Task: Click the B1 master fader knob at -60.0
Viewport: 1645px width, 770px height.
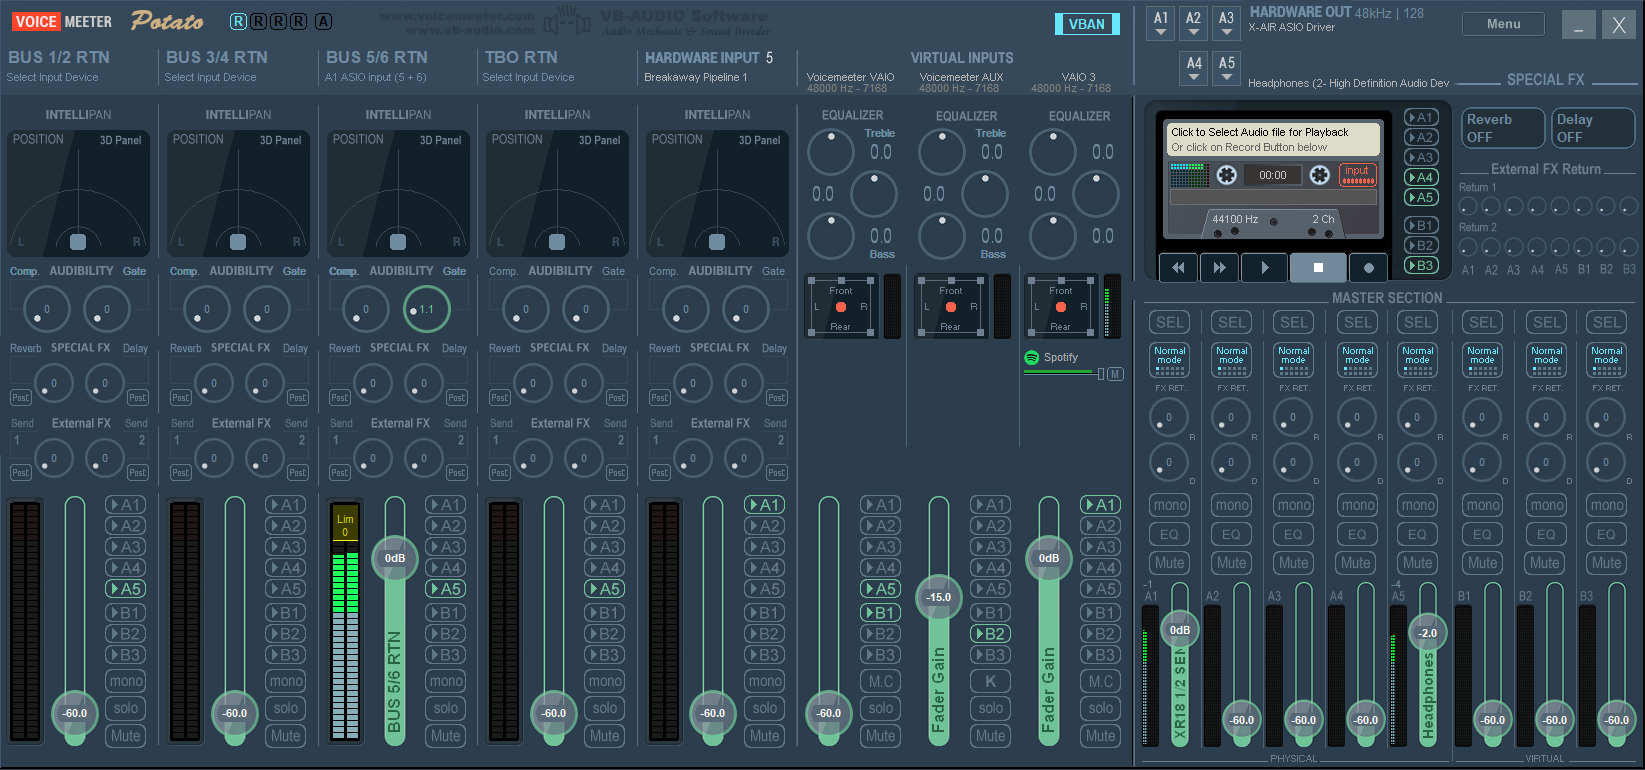Action: [x=1493, y=720]
